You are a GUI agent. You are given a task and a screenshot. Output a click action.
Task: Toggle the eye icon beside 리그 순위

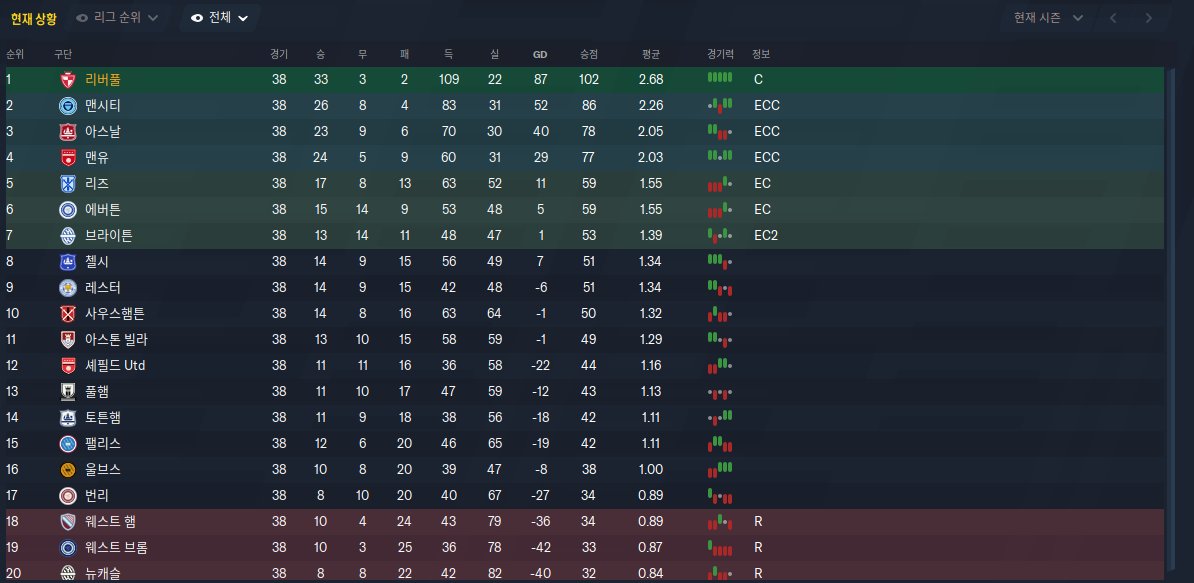82,18
